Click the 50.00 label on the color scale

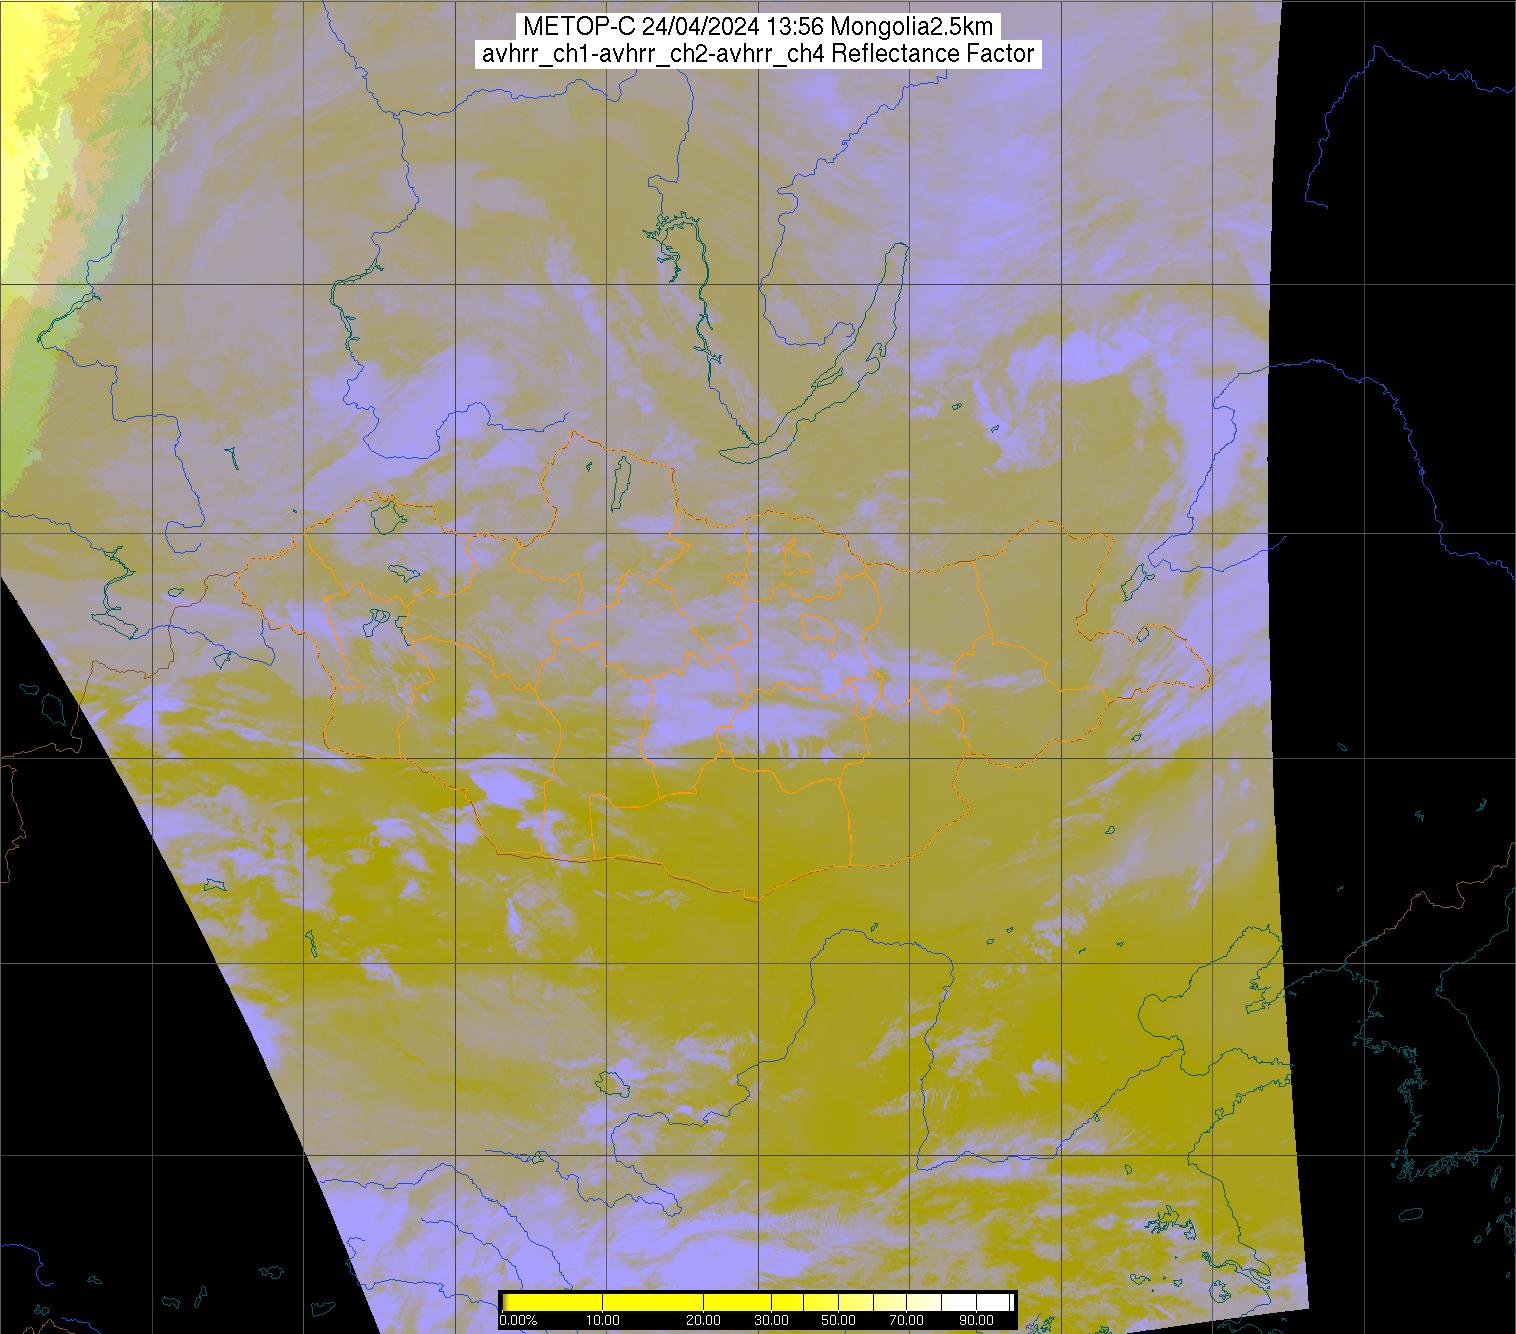[840, 1320]
